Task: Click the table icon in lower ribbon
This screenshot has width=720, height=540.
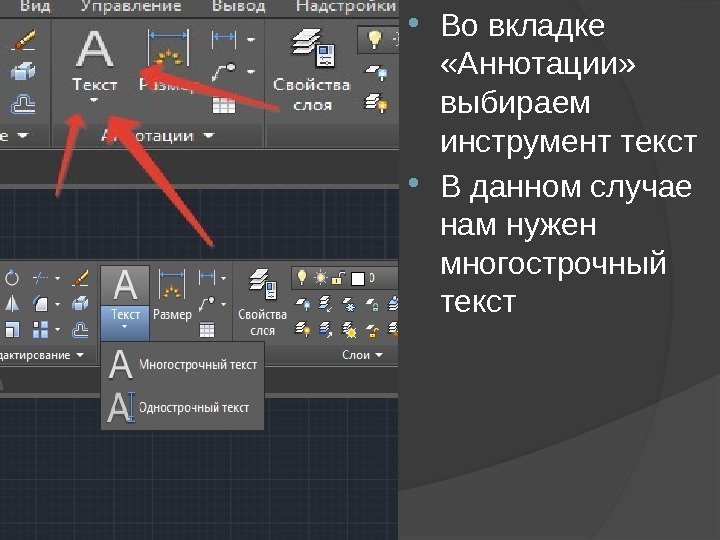Action: (x=207, y=329)
